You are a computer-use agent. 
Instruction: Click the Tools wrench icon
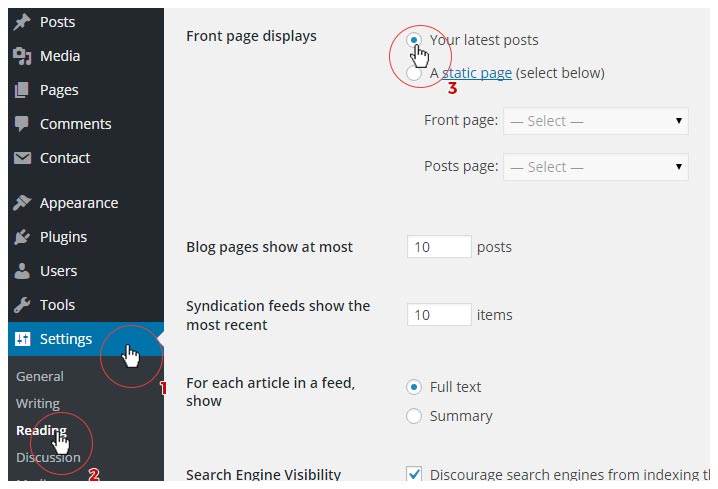tap(22, 305)
